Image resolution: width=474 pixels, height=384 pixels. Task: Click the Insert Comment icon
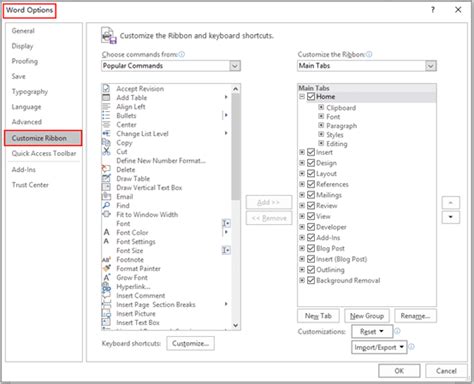(x=106, y=295)
